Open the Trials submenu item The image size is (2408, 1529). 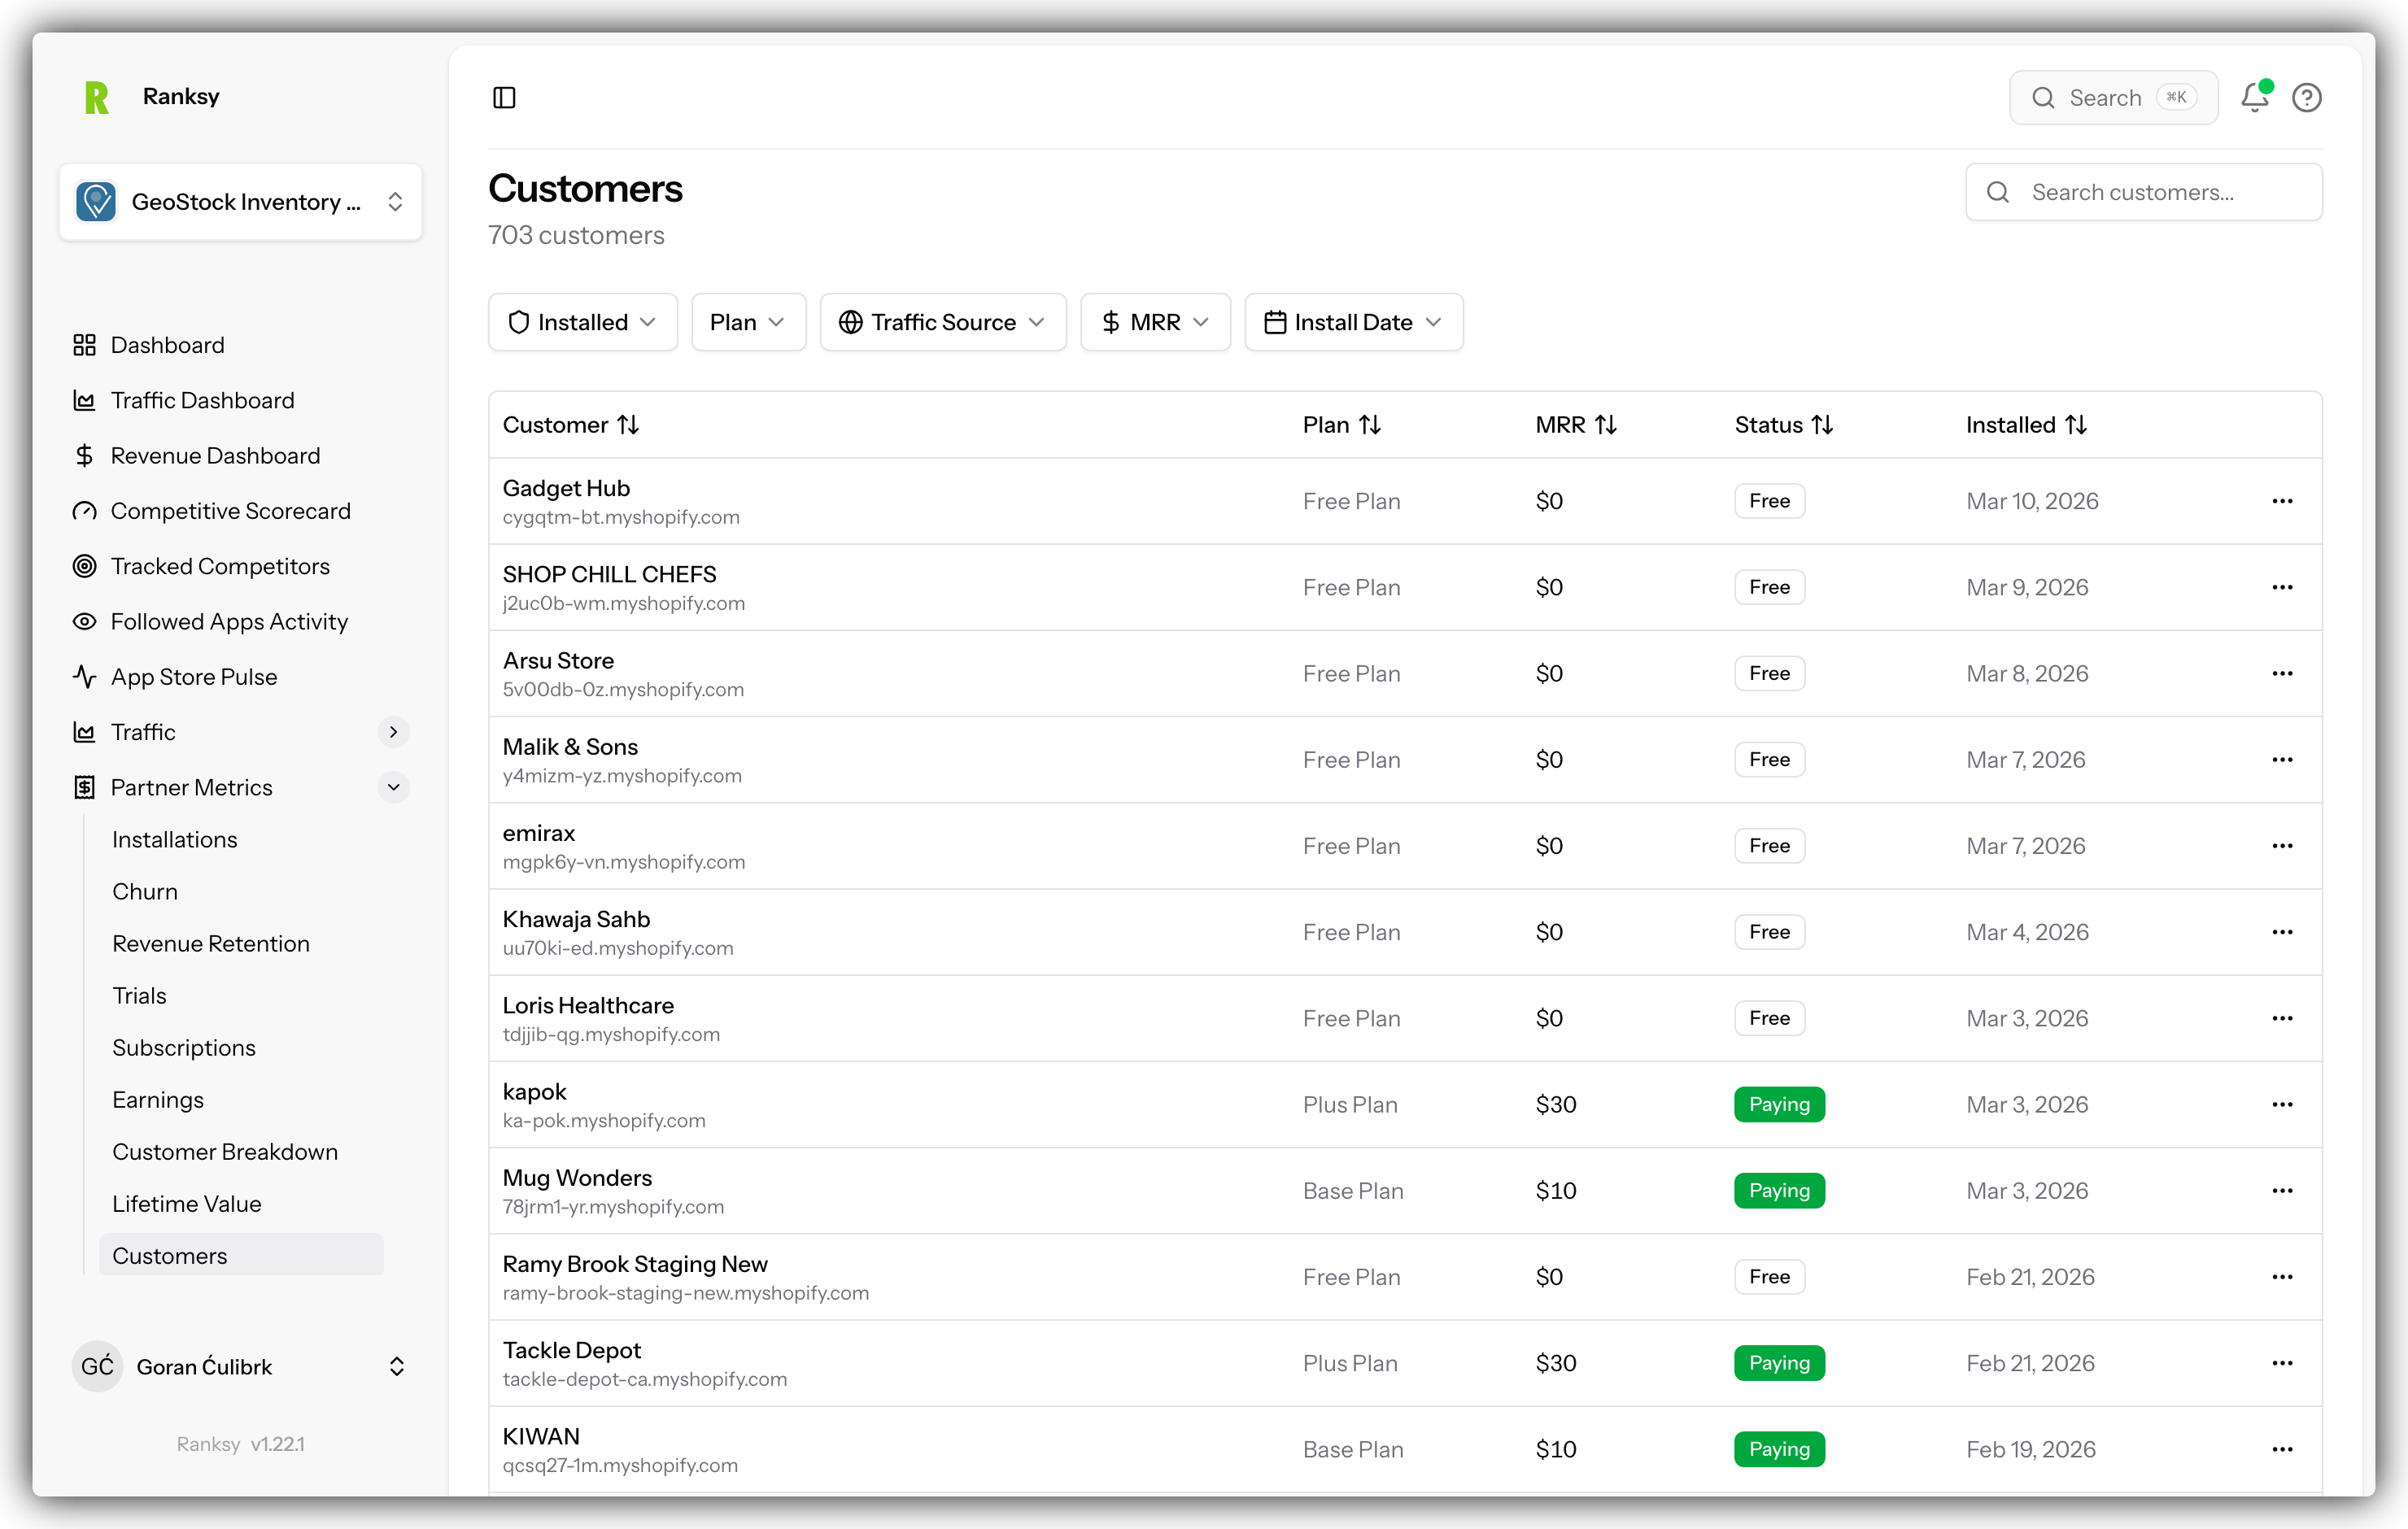139,996
